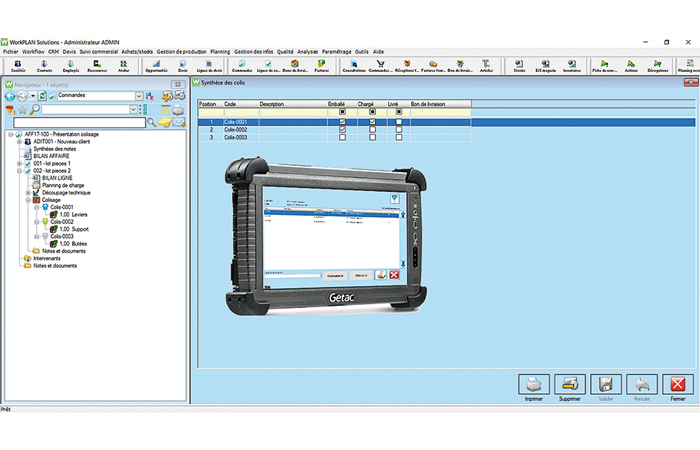700x450 pixels.
Task: Open the Gestion de production menu
Action: point(182,52)
